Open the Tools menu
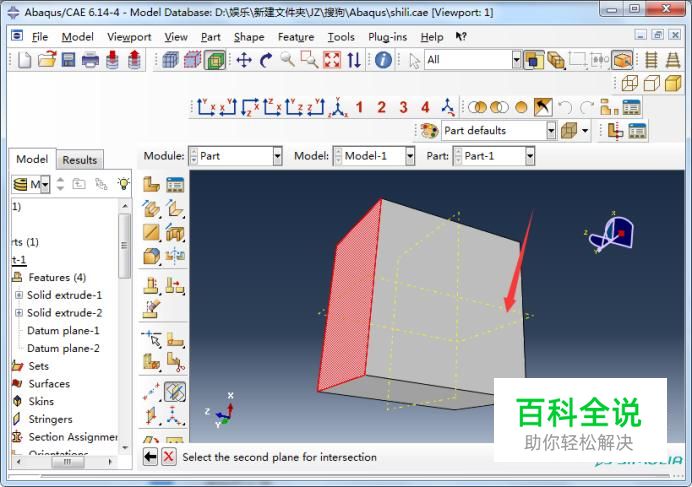 [341, 37]
